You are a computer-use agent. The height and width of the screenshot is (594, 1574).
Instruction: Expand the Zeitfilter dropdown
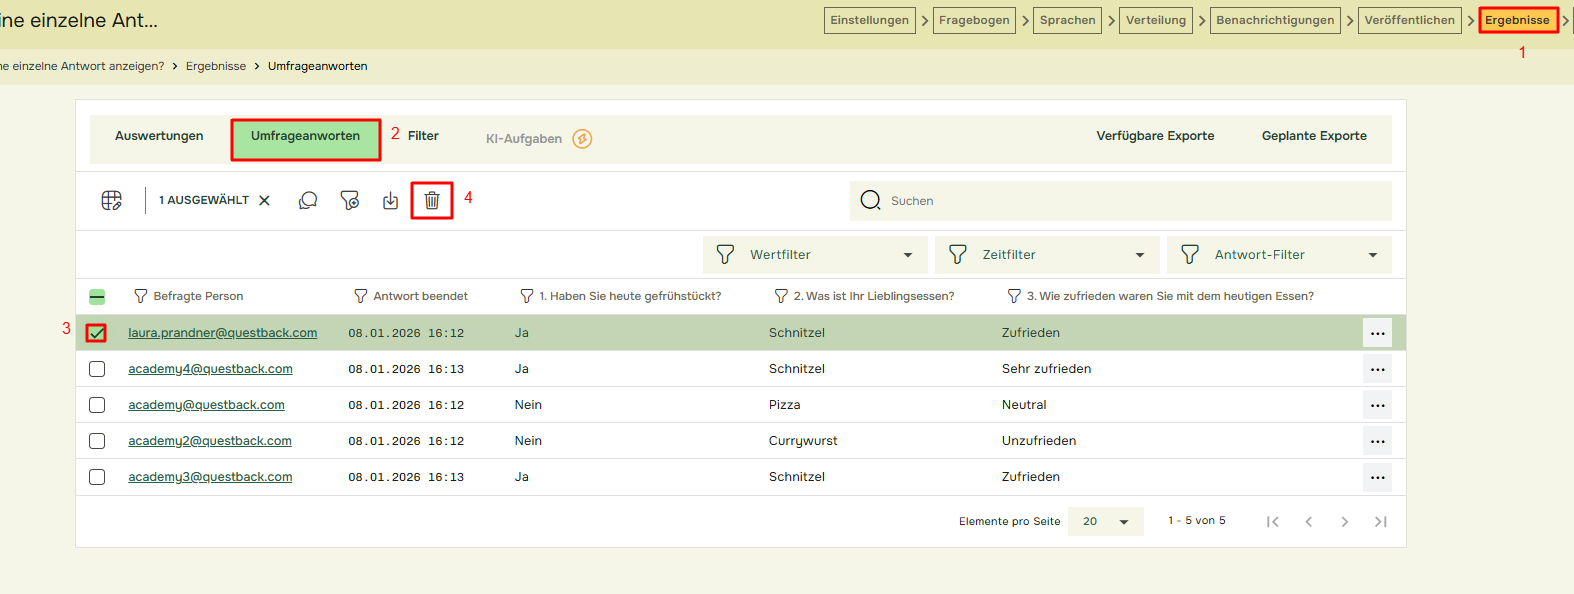[x=1047, y=255]
